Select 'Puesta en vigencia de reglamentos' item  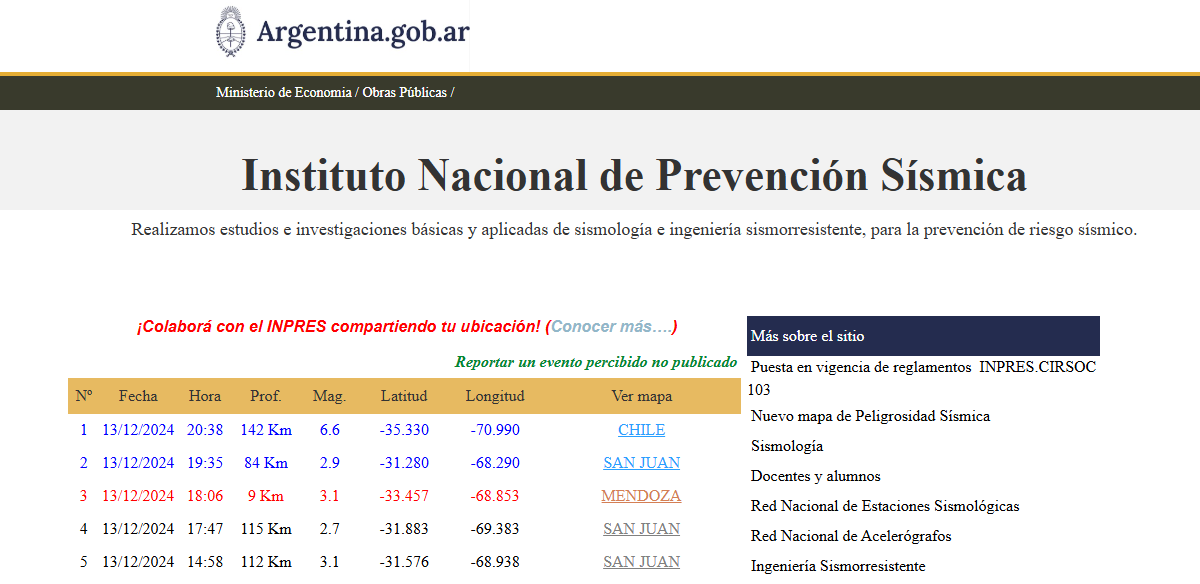click(860, 367)
